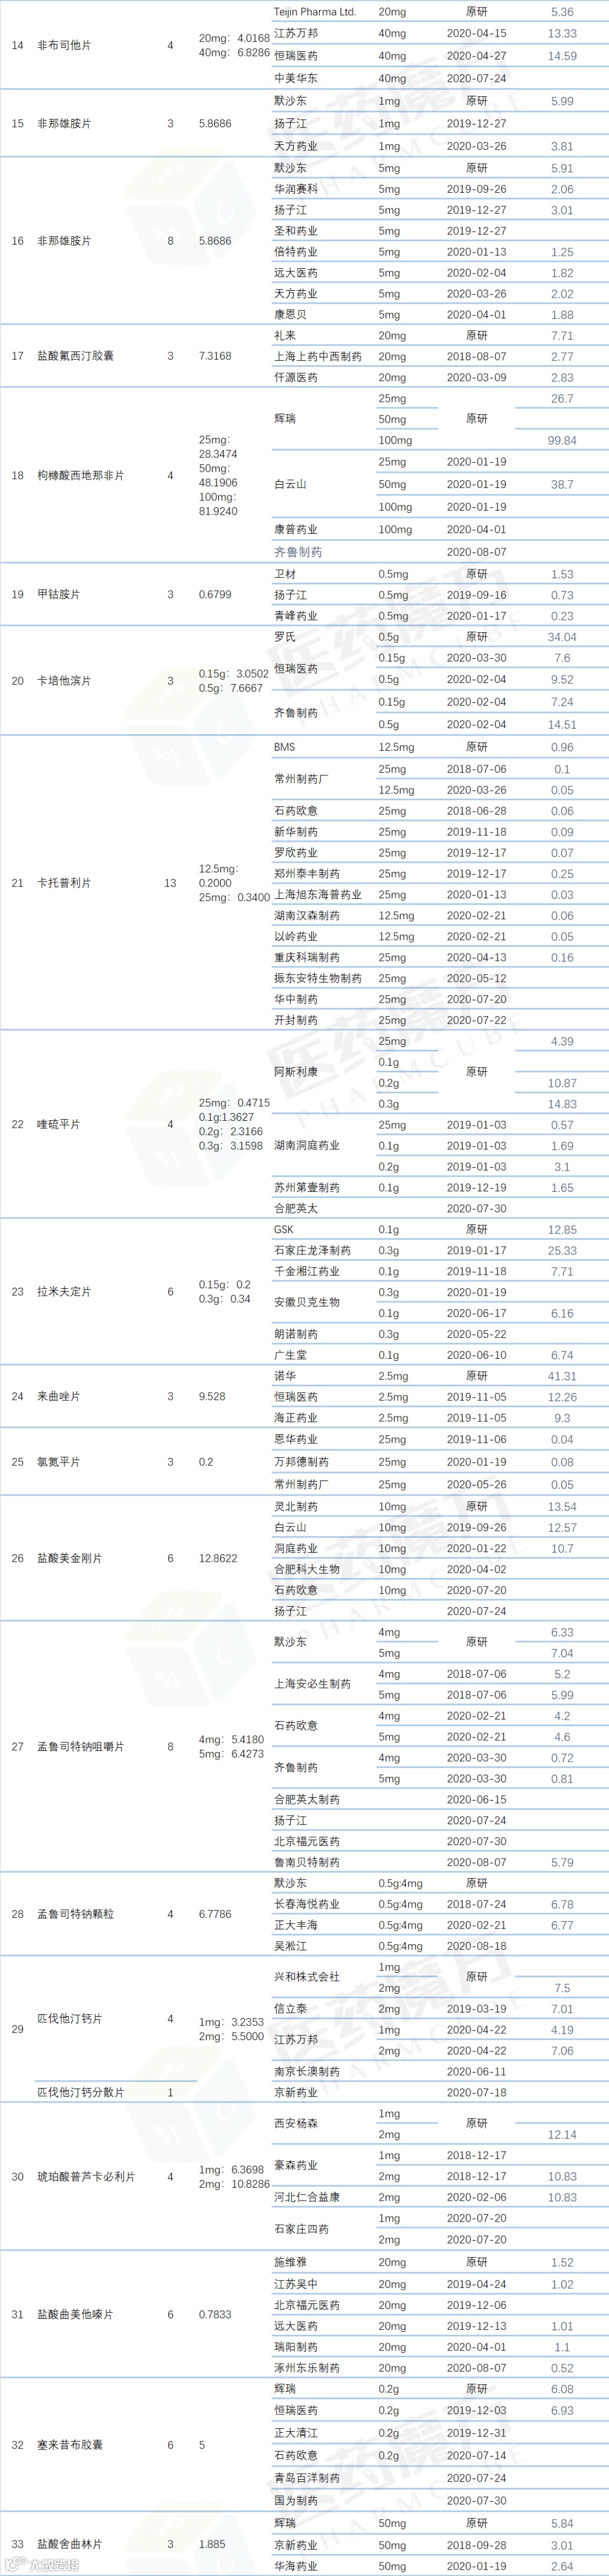This screenshot has width=609, height=2576.
Task: Select drug name 来曲唑片
Action: click(59, 1397)
